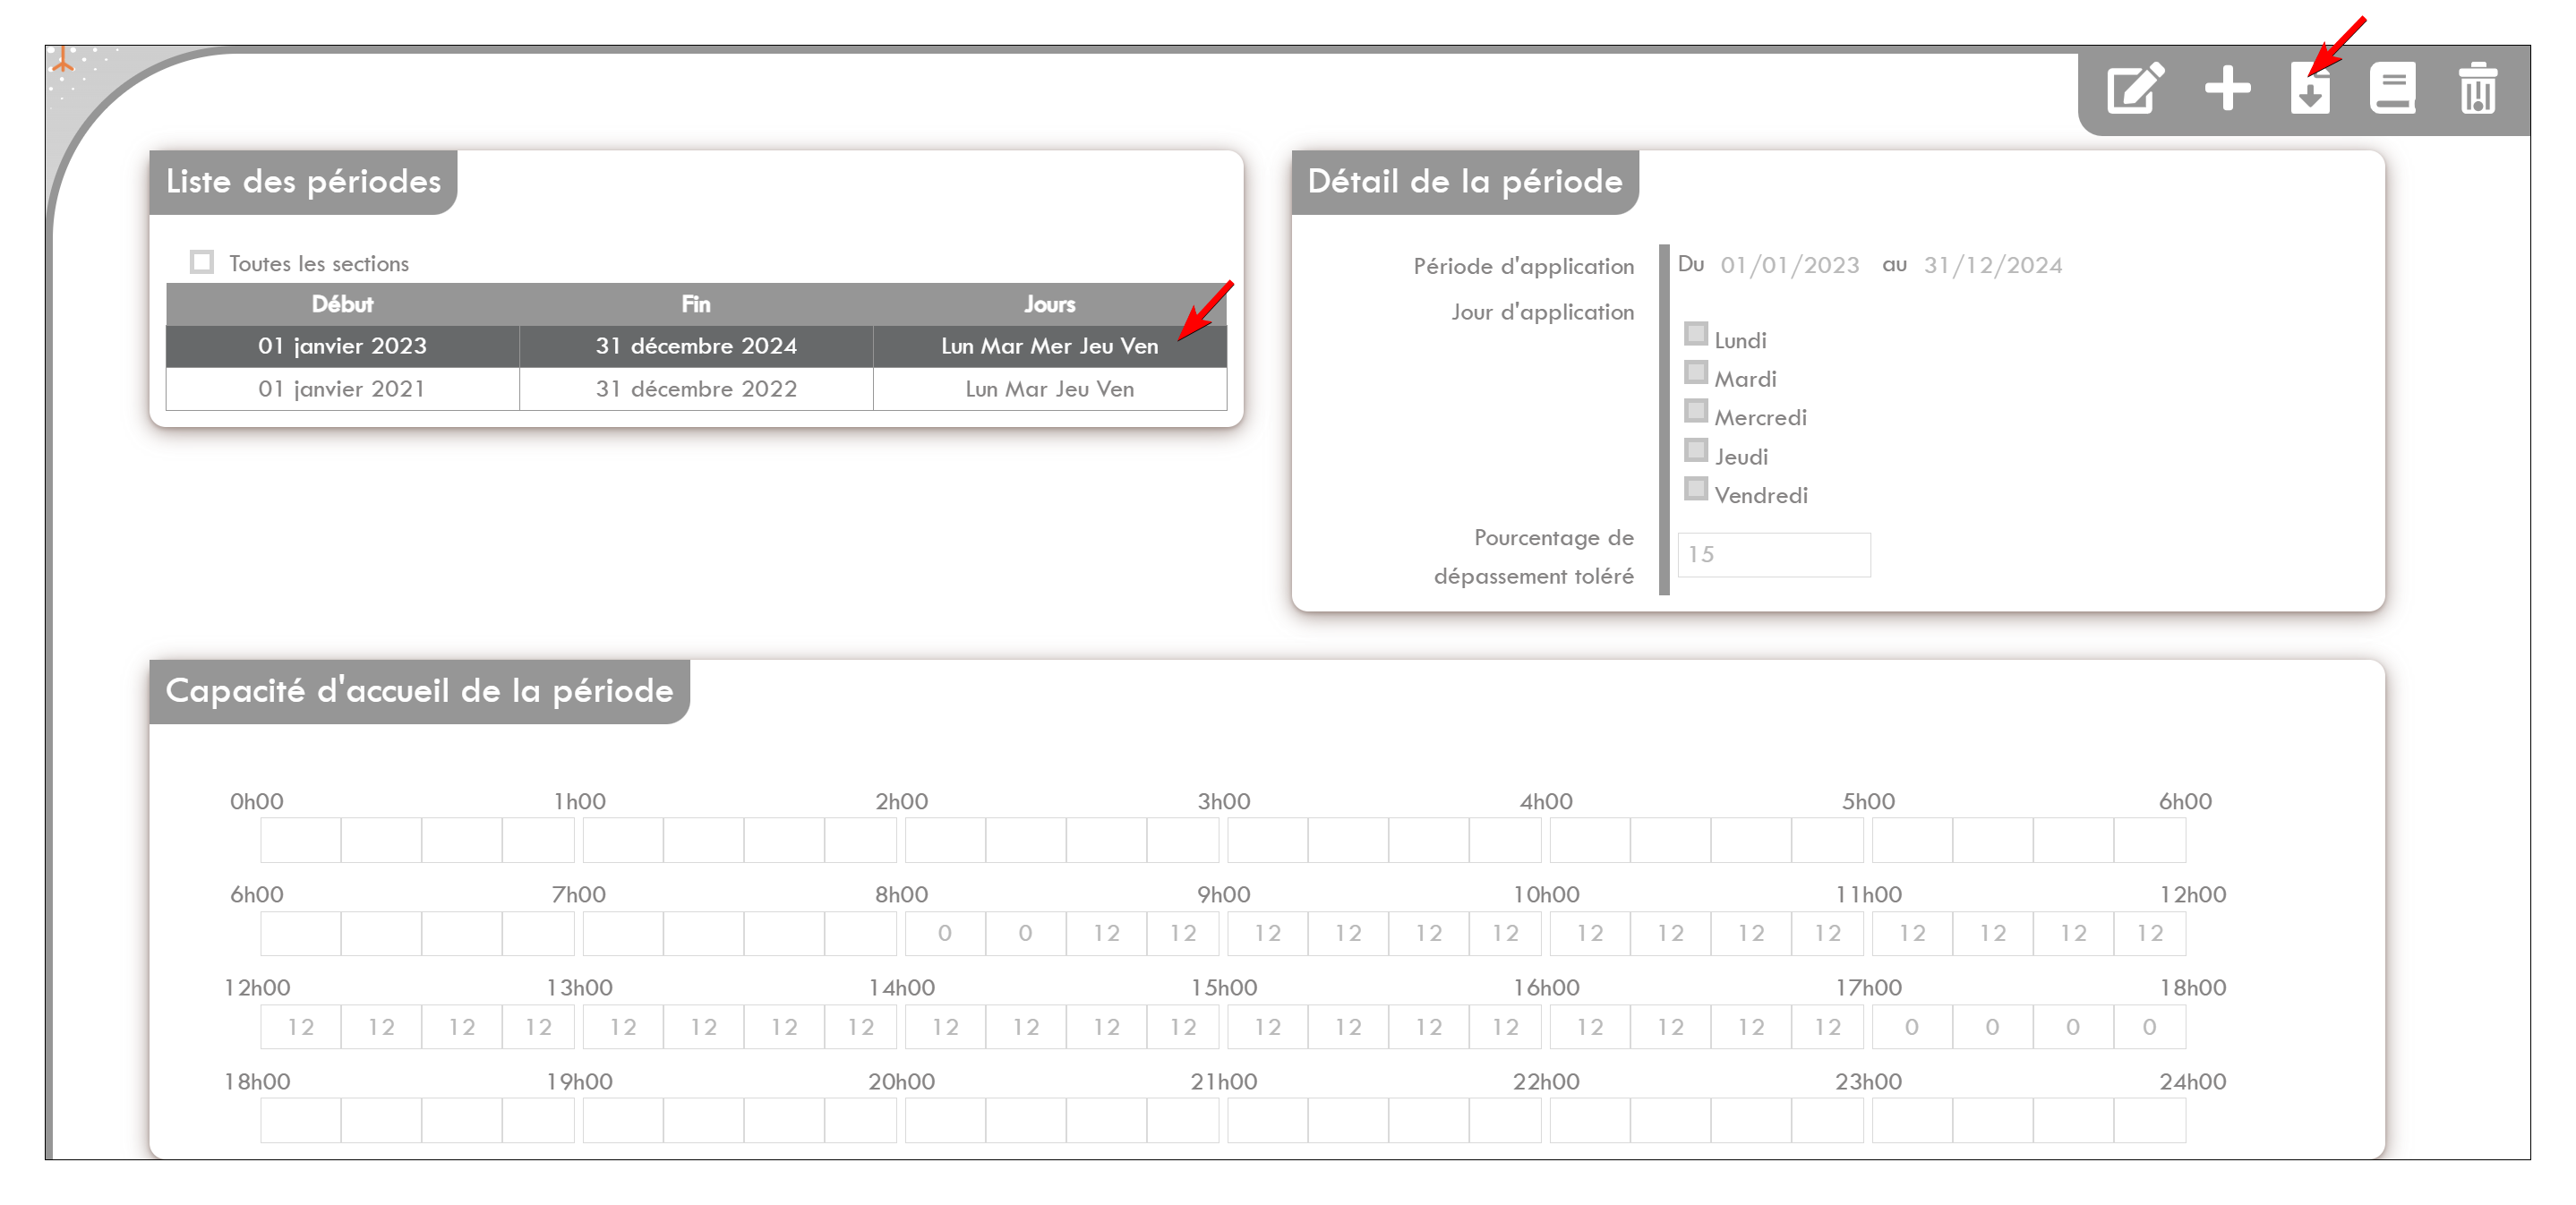Click the first capacity cell at 9h00
2576x1205 pixels.
coord(1267,933)
